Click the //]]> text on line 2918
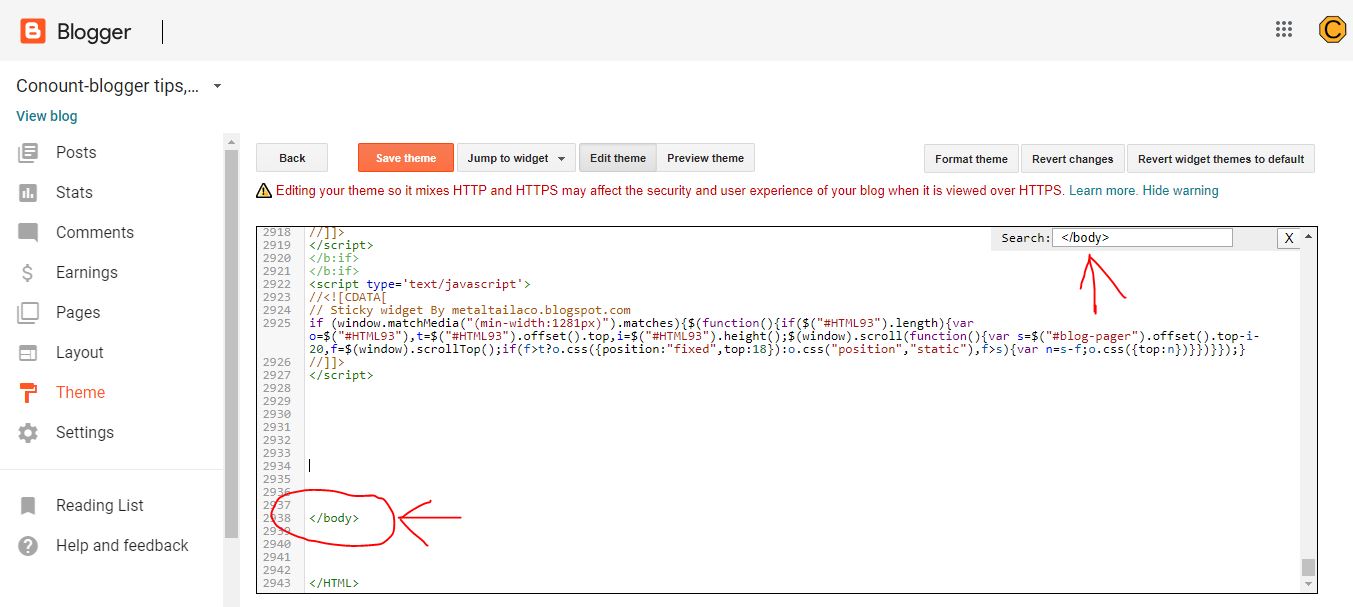The image size is (1353, 607). tap(328, 232)
